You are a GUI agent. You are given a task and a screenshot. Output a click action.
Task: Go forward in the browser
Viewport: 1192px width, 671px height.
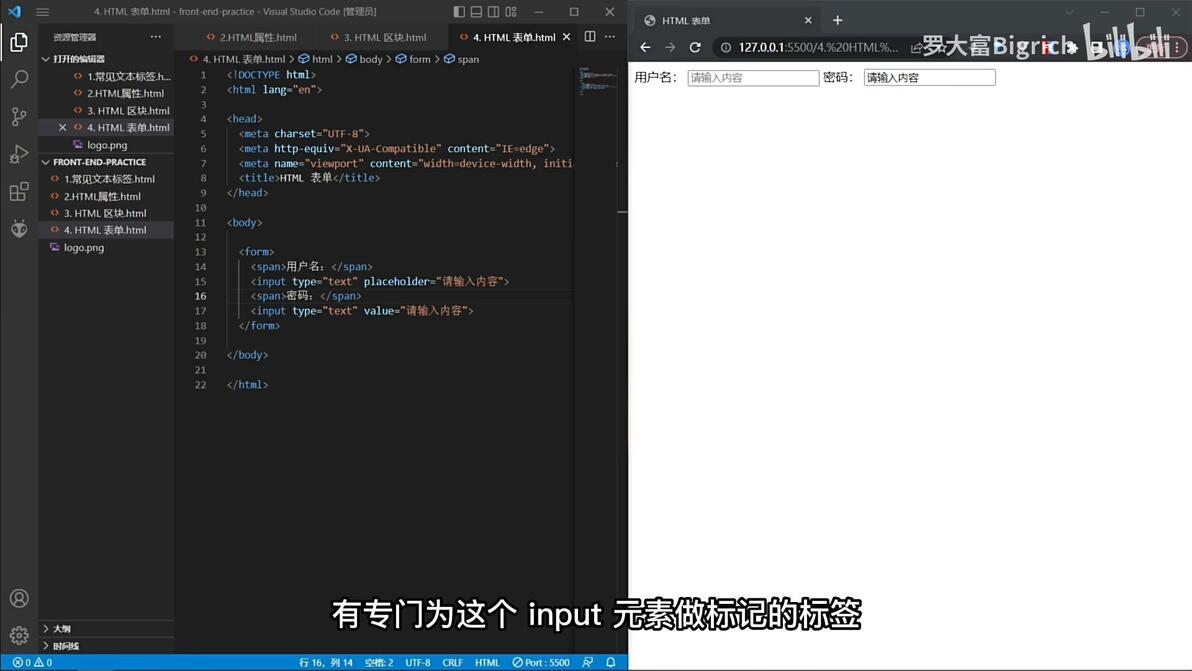(670, 47)
